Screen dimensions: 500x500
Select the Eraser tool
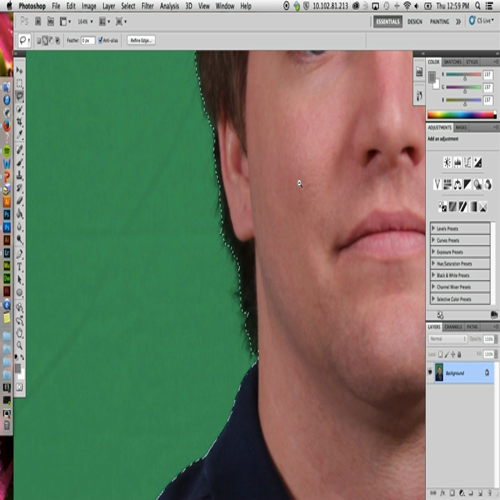point(19,201)
